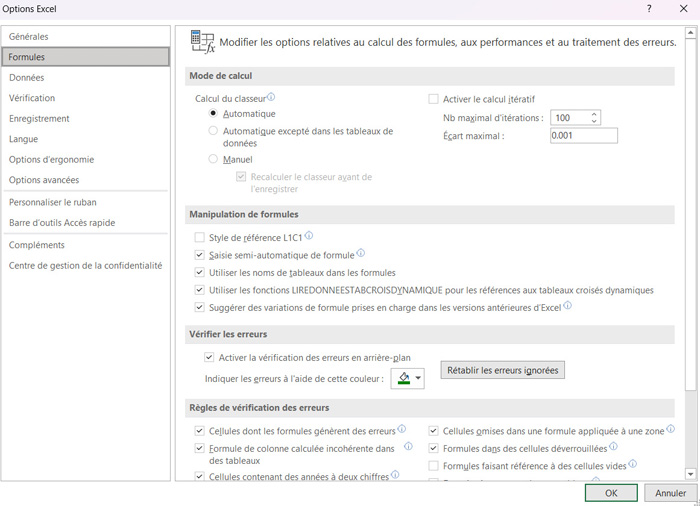700x506 pixels.
Task: Click info icon after Suggérer des variations de formule
Action: (568, 306)
